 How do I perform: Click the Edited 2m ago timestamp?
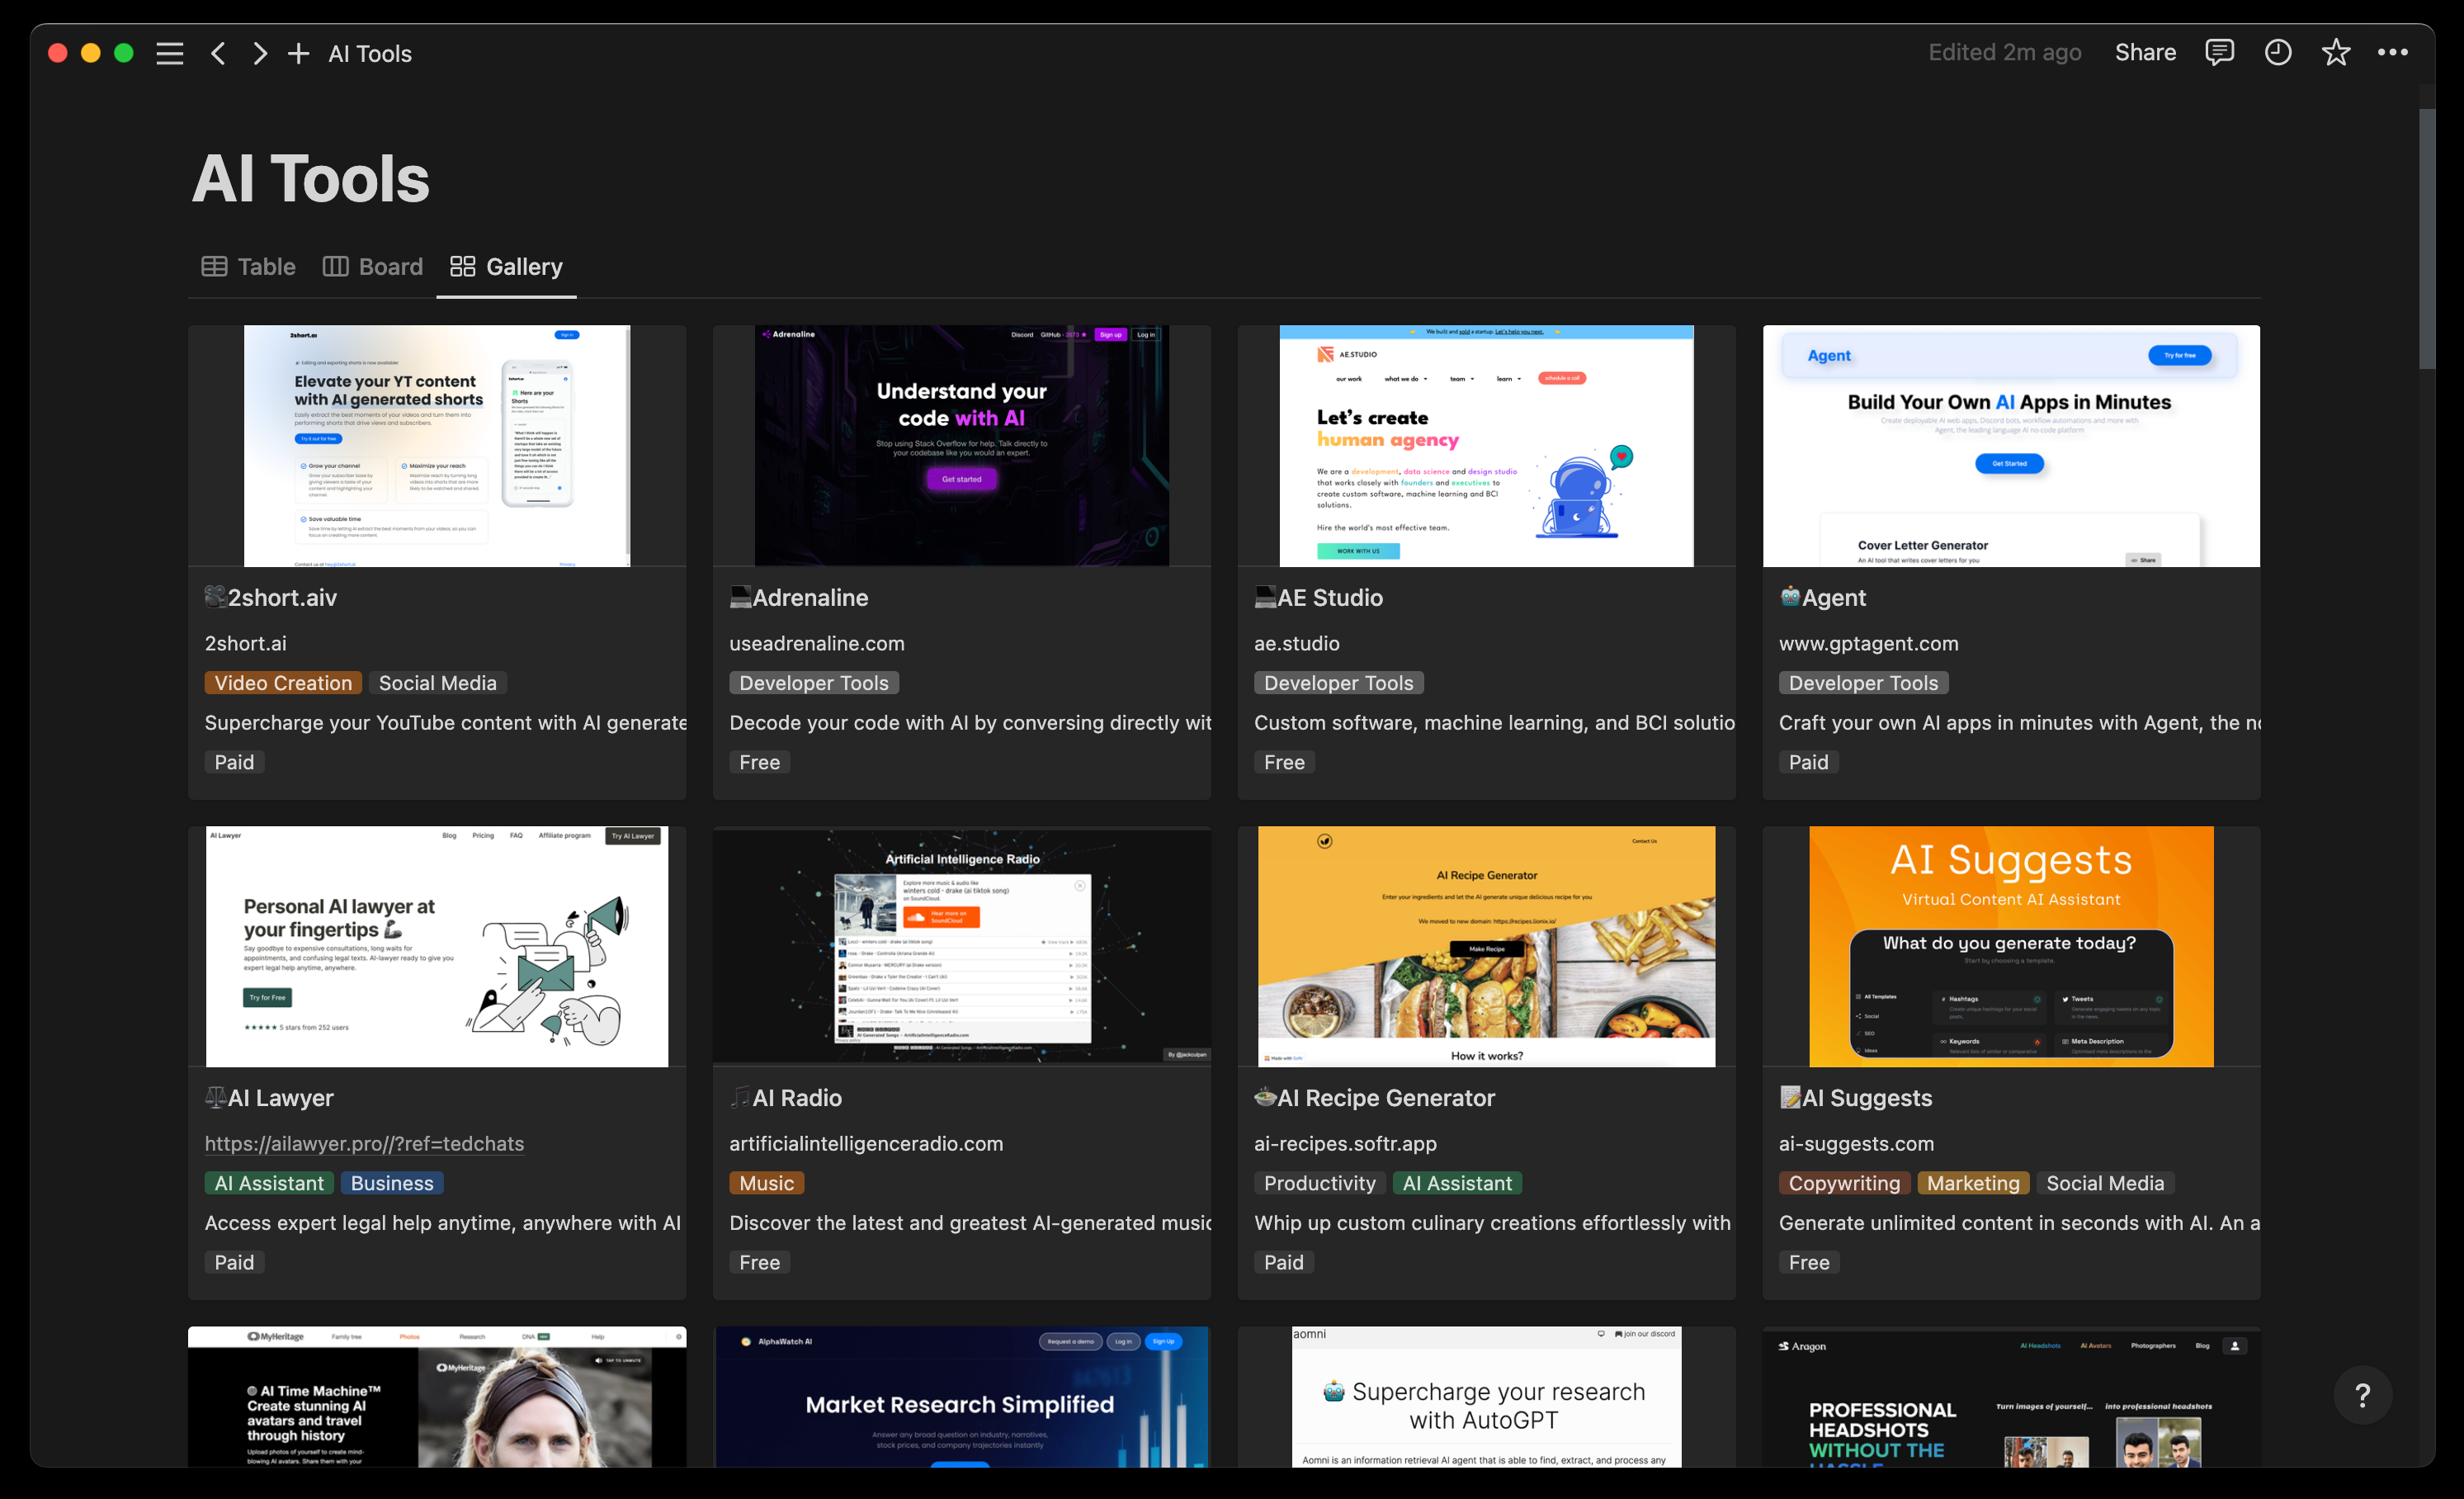2004,52
